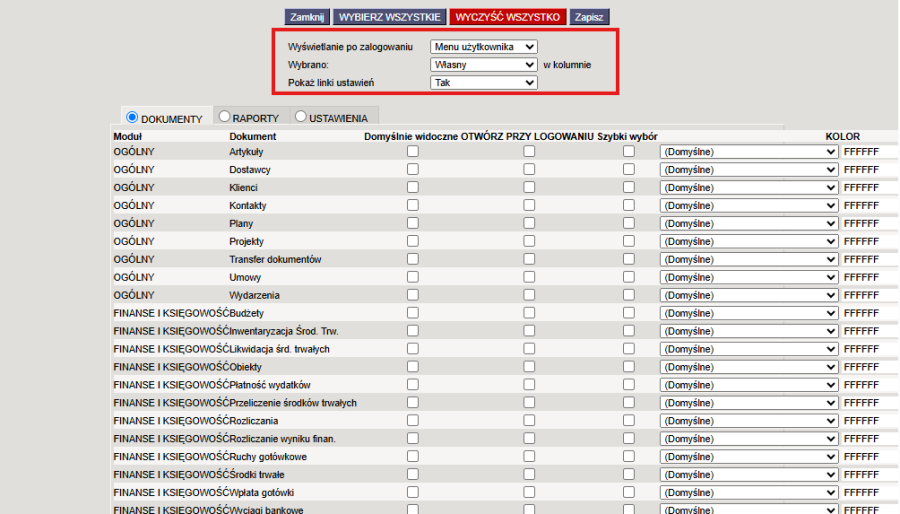Click the Zamknij button
The height and width of the screenshot is (514, 900).
pos(307,17)
